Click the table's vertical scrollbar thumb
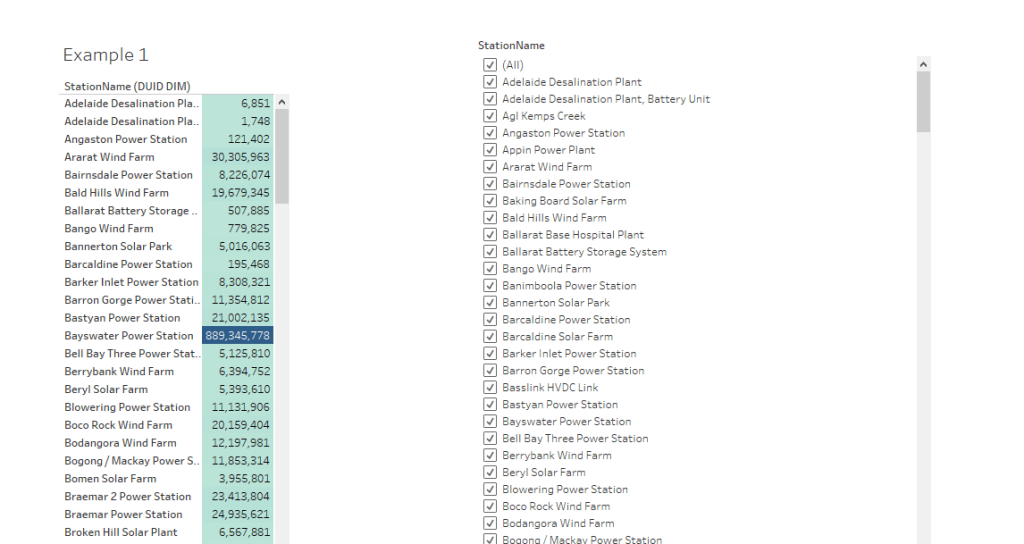 282,155
